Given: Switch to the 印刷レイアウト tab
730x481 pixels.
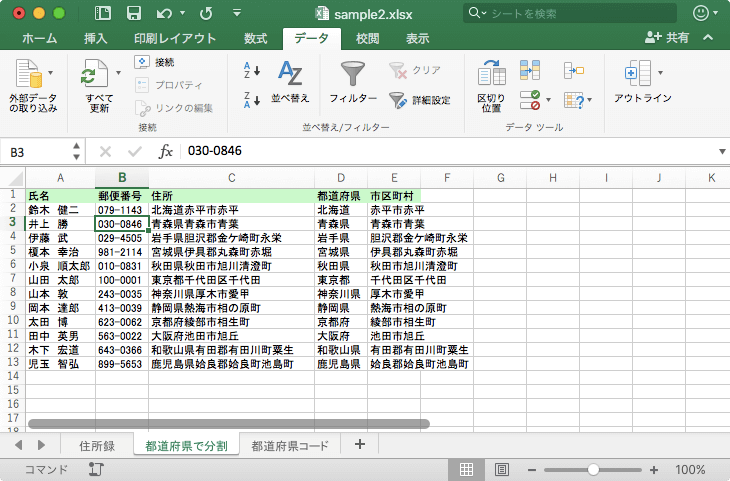Looking at the screenshot, I should (x=175, y=38).
